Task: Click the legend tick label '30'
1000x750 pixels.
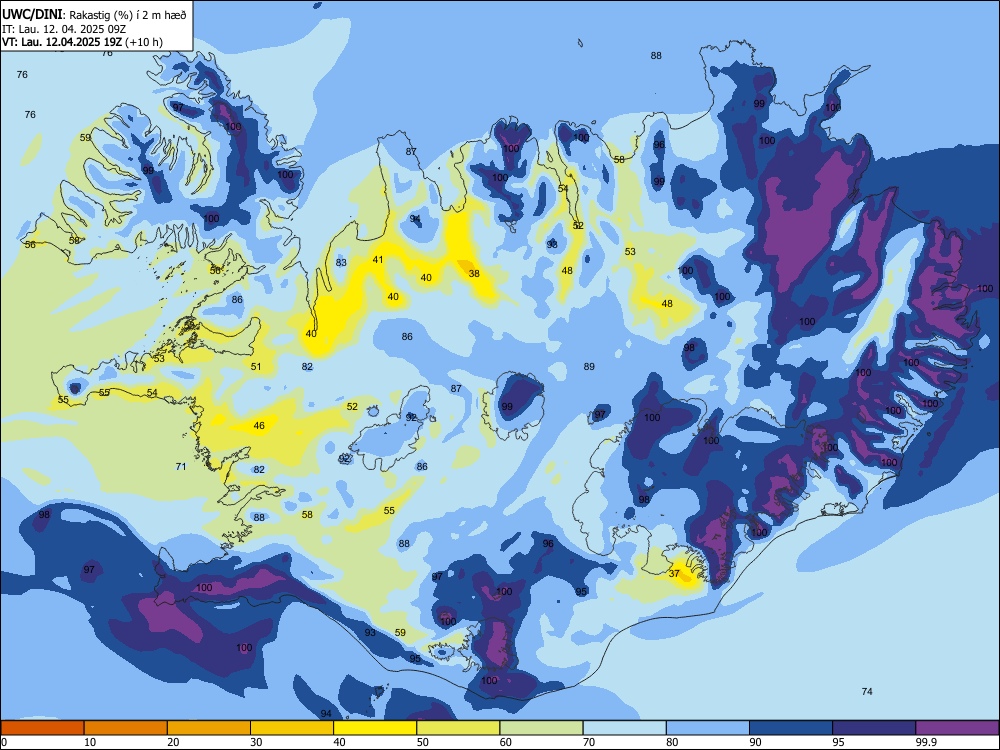Action: 256,742
